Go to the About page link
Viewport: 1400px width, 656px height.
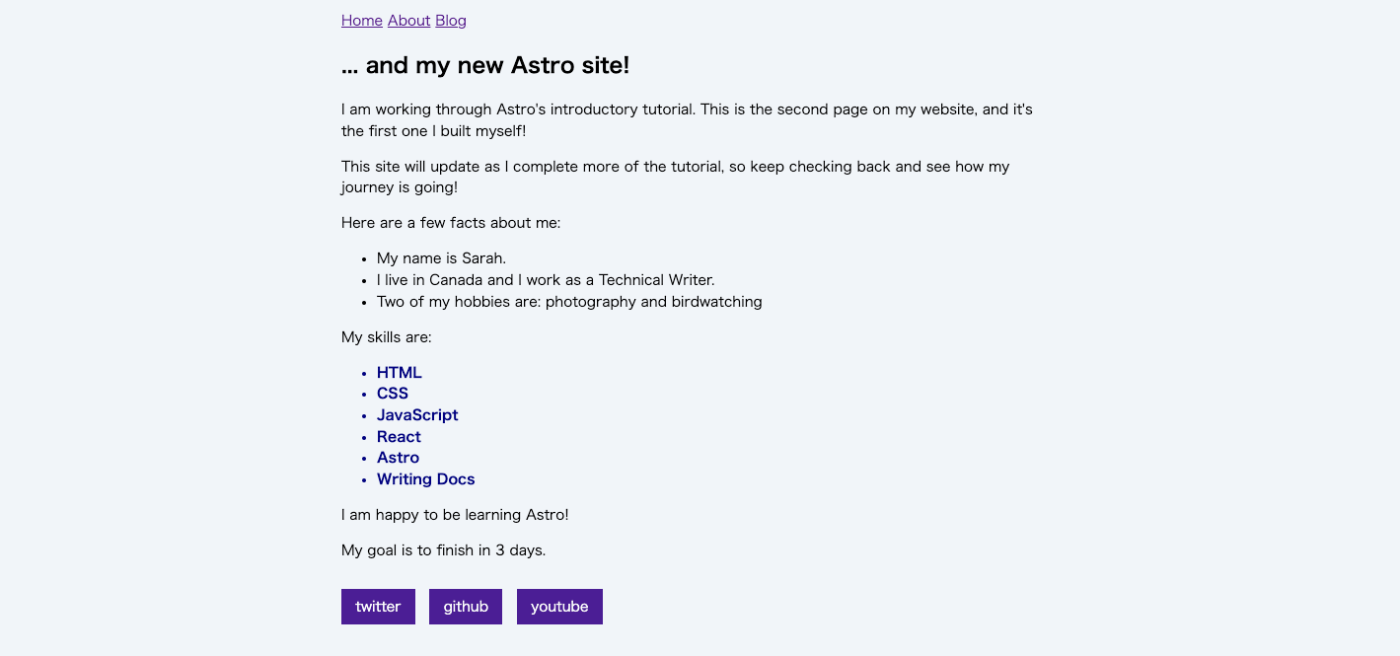tap(409, 20)
